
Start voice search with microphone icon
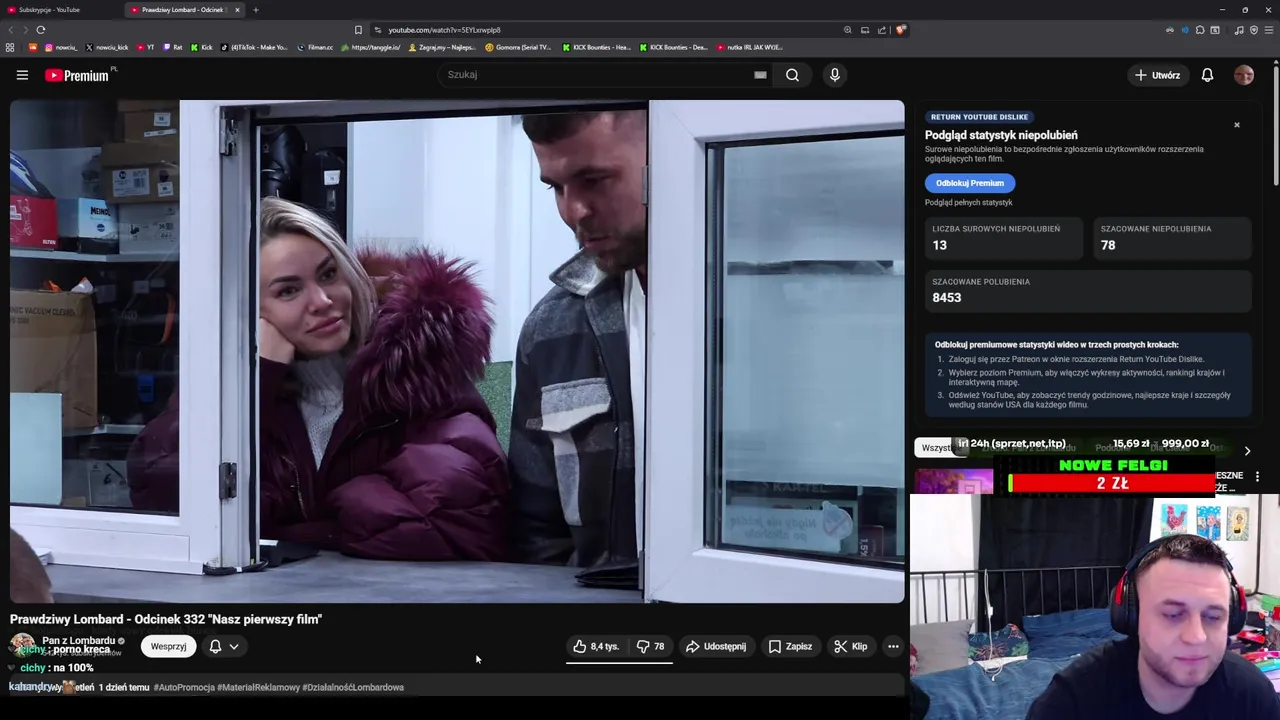point(835,75)
